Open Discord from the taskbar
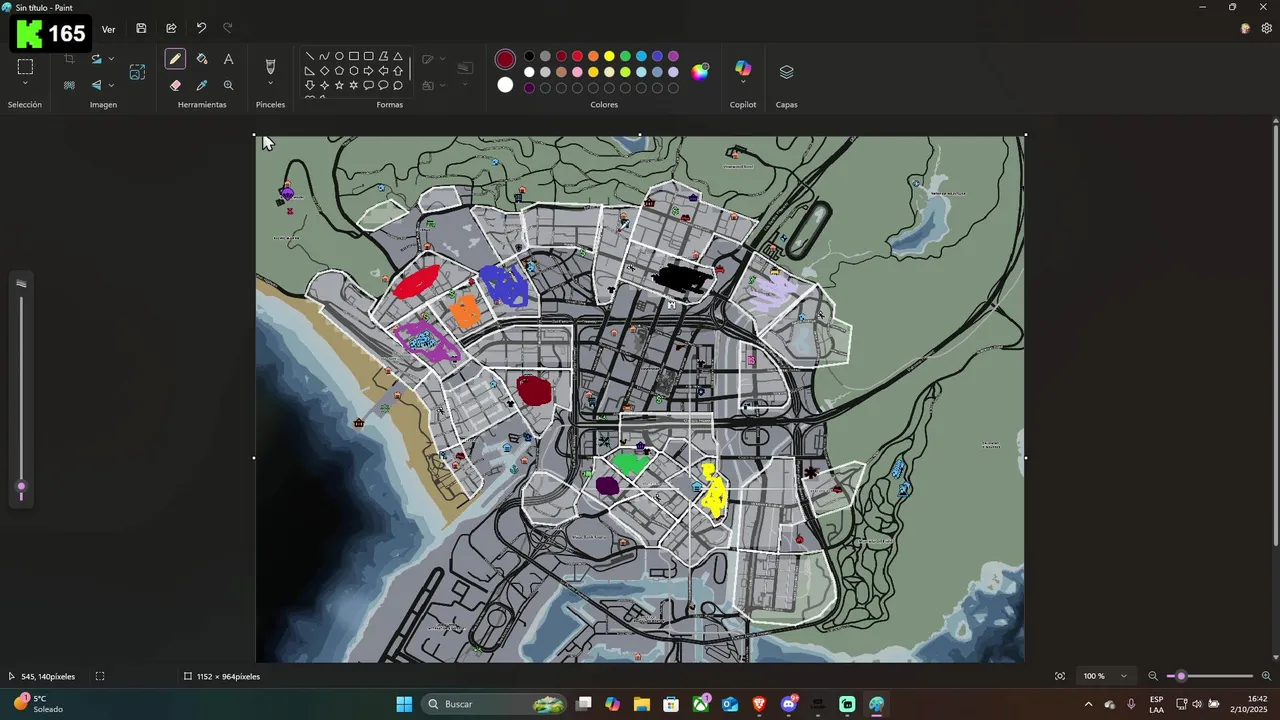This screenshot has width=1280, height=720. pyautogui.click(x=789, y=704)
